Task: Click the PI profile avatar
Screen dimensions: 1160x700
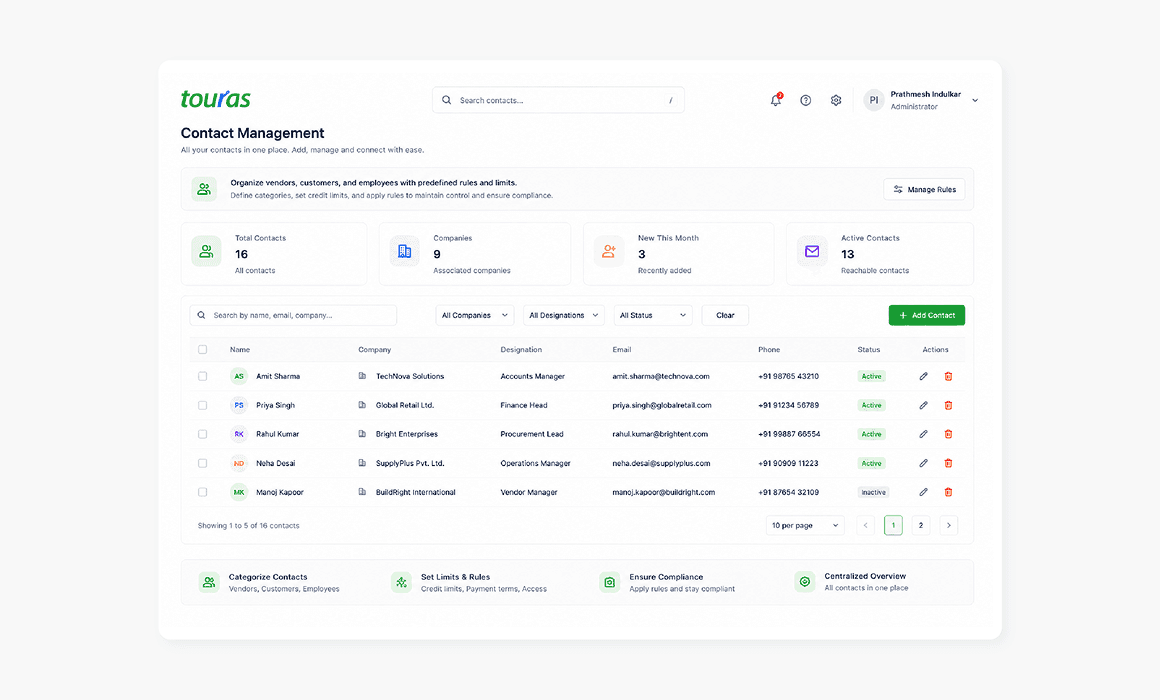Action: [874, 100]
